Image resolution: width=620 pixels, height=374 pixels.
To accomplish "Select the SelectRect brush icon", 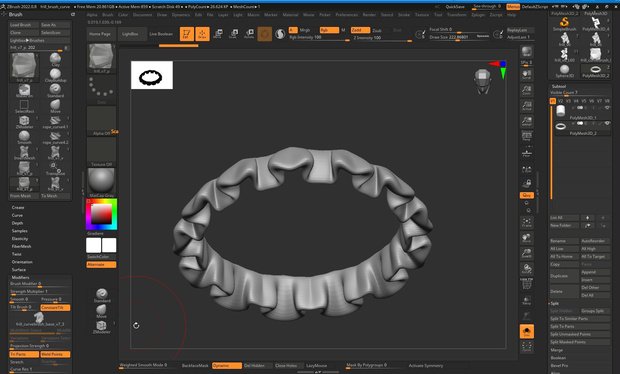I will click(x=24, y=106).
